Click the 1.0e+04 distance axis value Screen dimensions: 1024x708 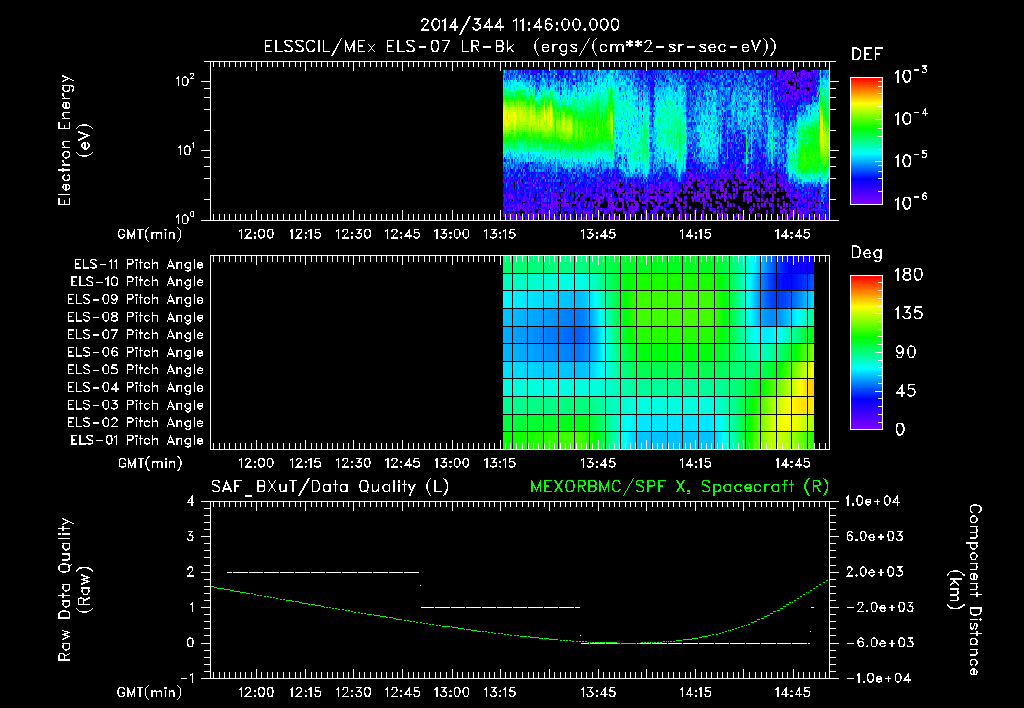point(872,501)
